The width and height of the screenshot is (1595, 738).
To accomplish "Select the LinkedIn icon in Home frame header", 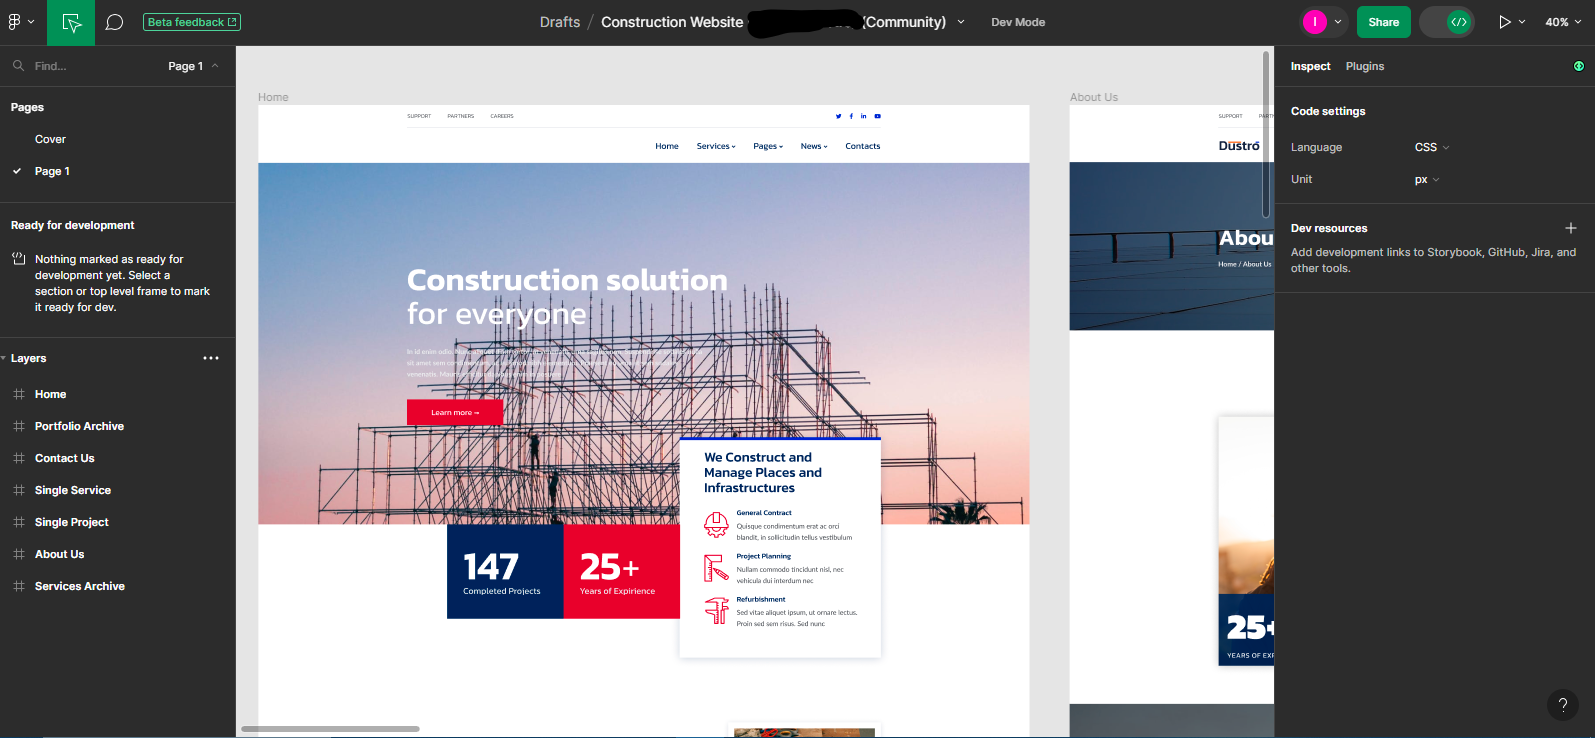I will pyautogui.click(x=864, y=116).
